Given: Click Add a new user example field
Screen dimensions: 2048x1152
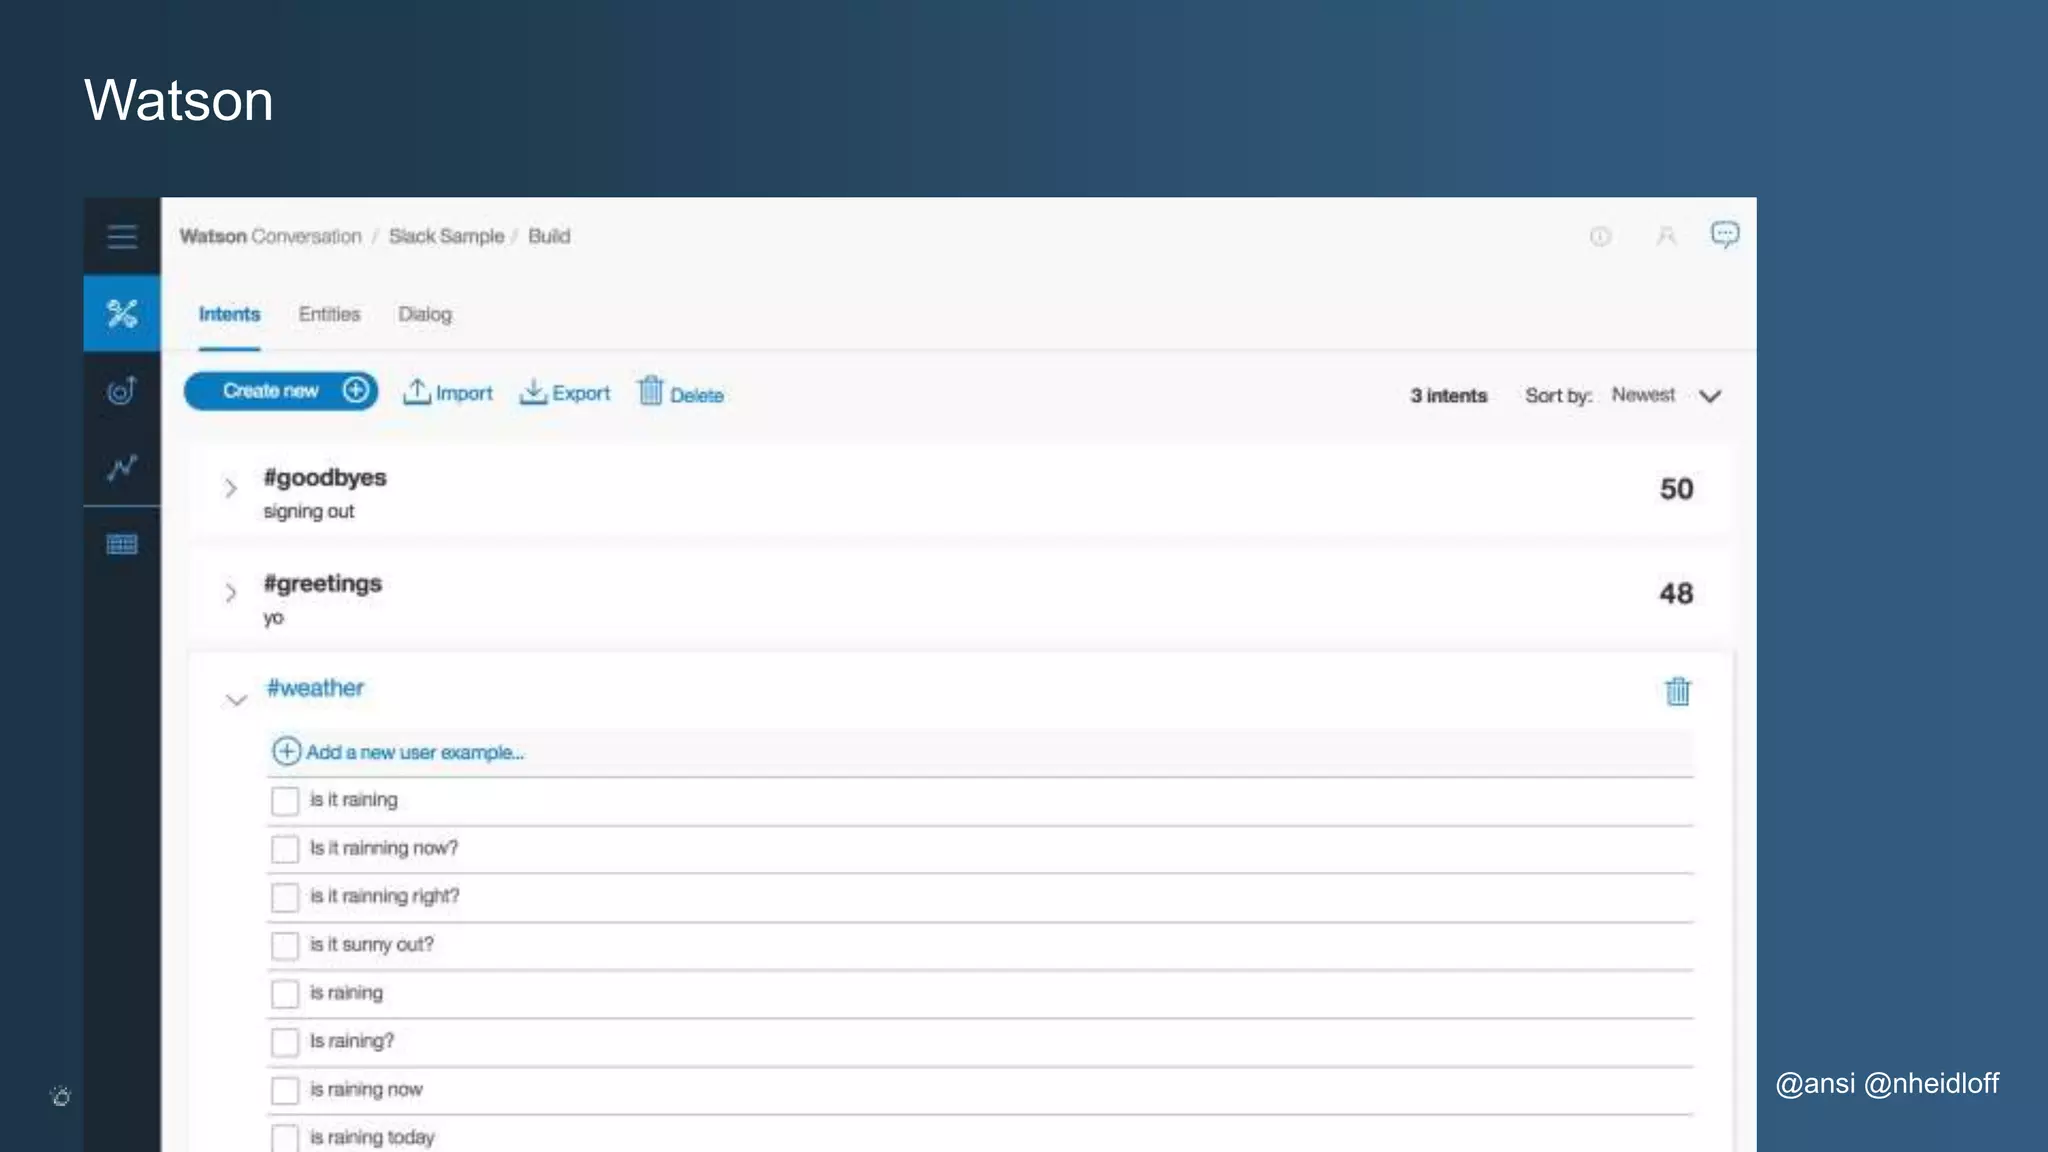Looking at the screenshot, I should coord(414,752).
